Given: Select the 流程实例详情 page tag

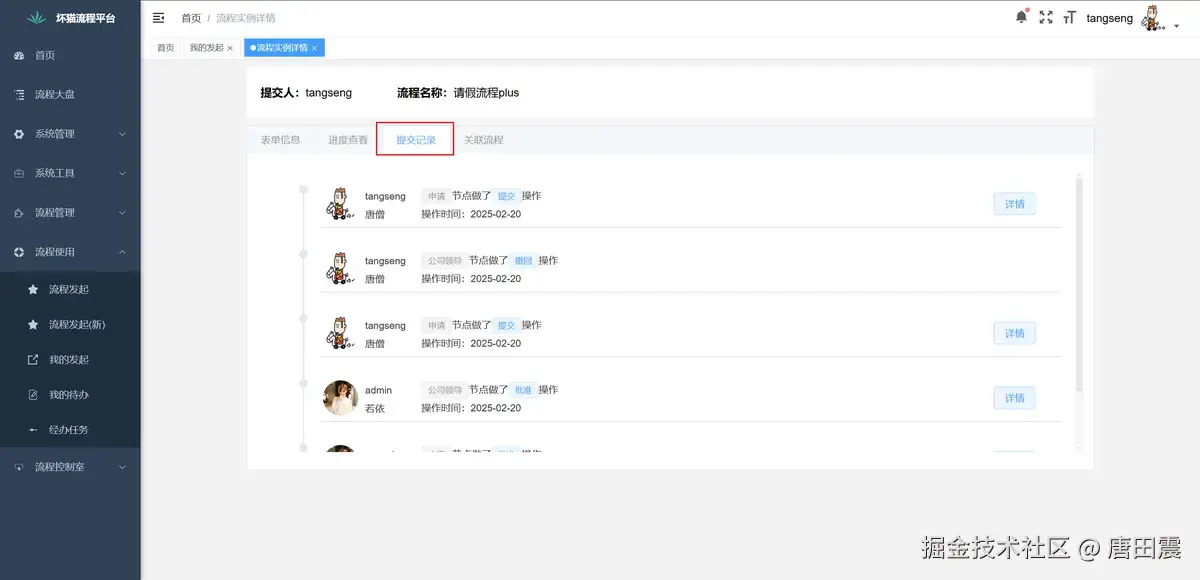Looking at the screenshot, I should coord(284,48).
